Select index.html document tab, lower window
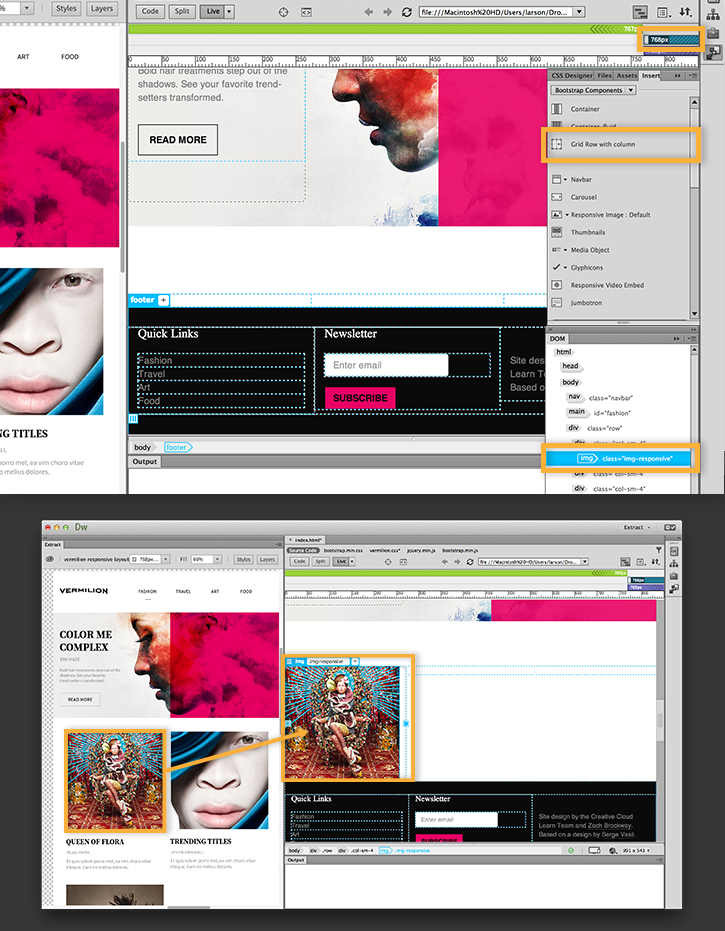 (x=308, y=540)
